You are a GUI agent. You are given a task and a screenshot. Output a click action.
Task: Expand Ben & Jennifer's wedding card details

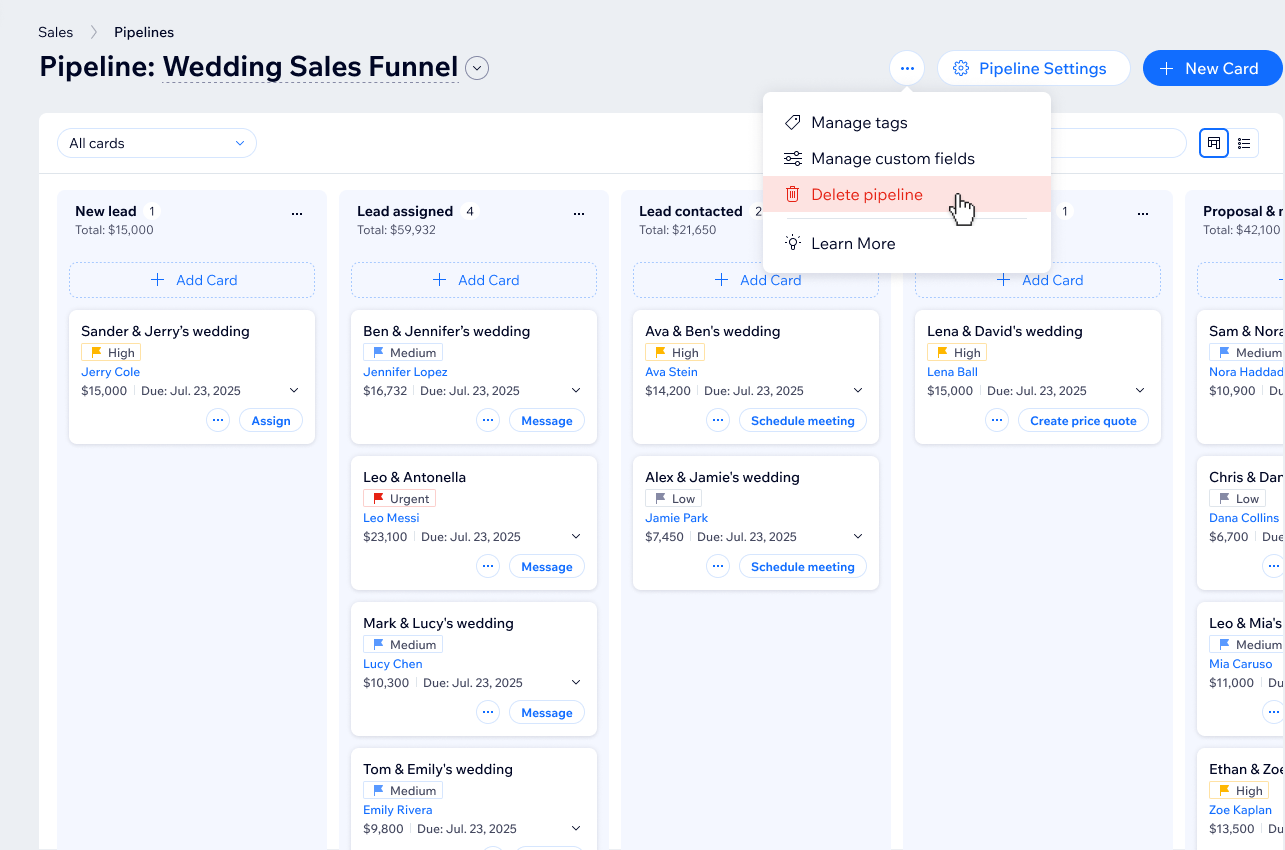point(576,391)
